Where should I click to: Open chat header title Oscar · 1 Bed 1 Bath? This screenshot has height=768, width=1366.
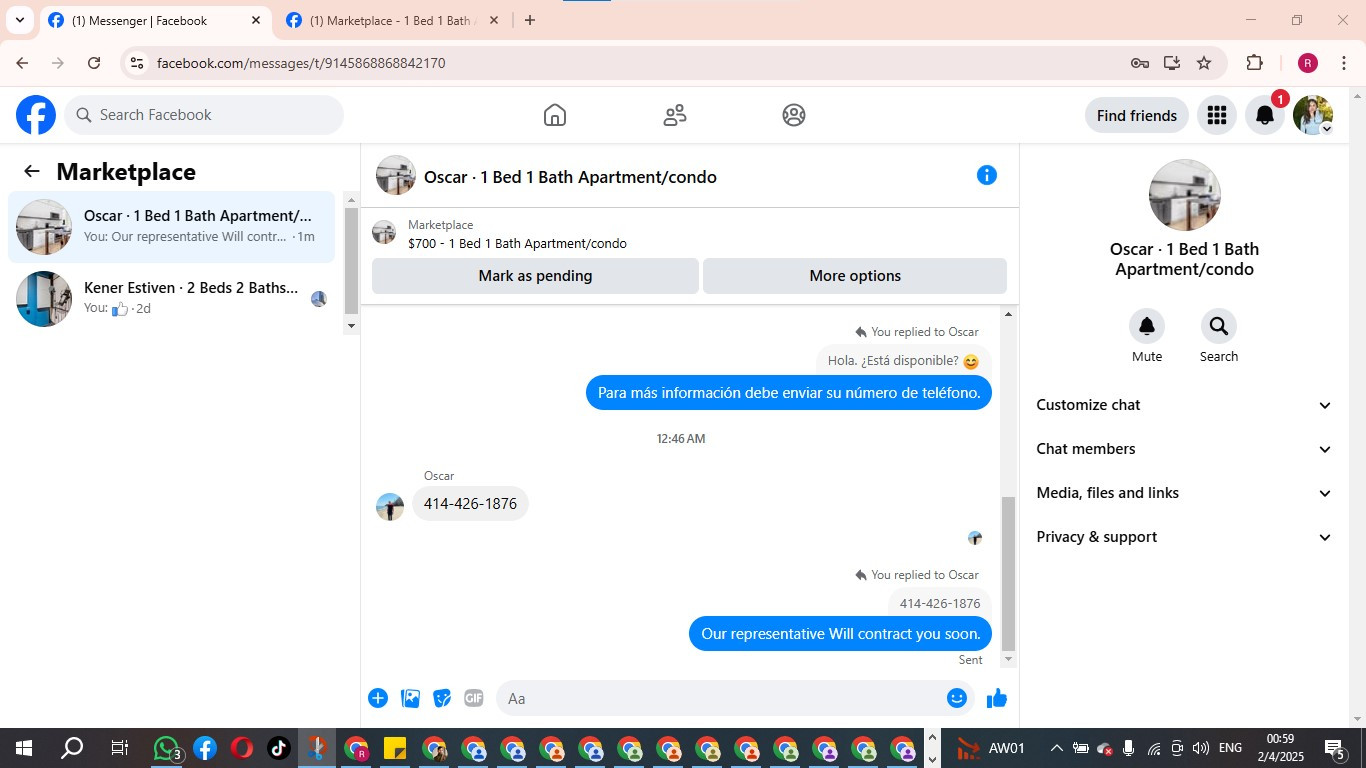(x=570, y=177)
